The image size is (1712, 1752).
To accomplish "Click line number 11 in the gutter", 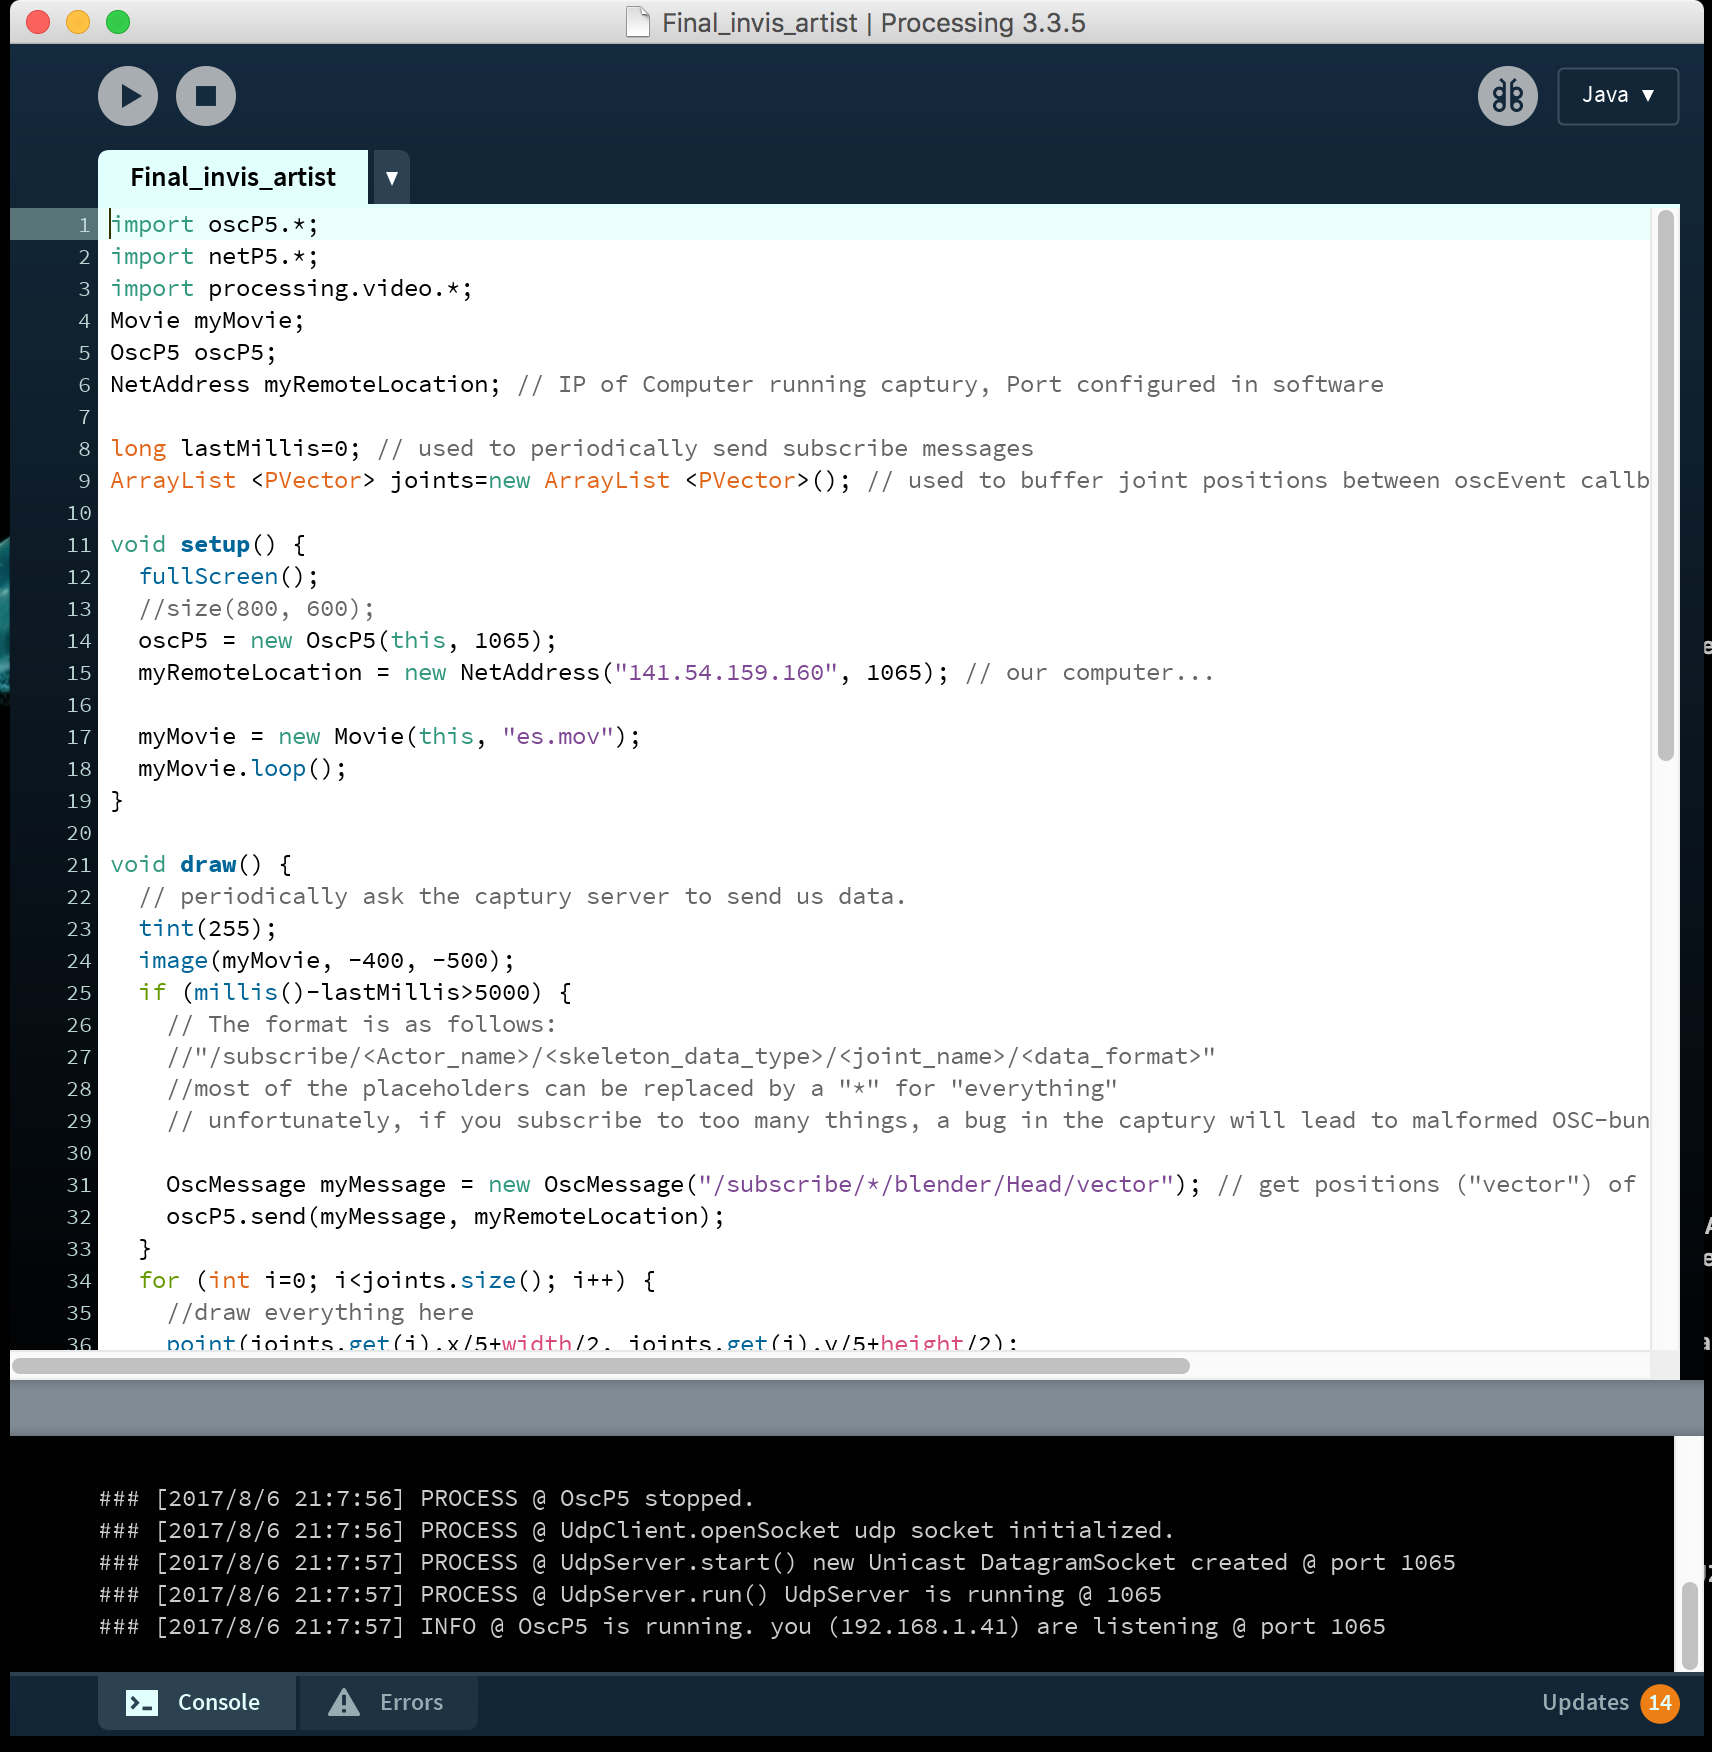I will click(x=79, y=545).
